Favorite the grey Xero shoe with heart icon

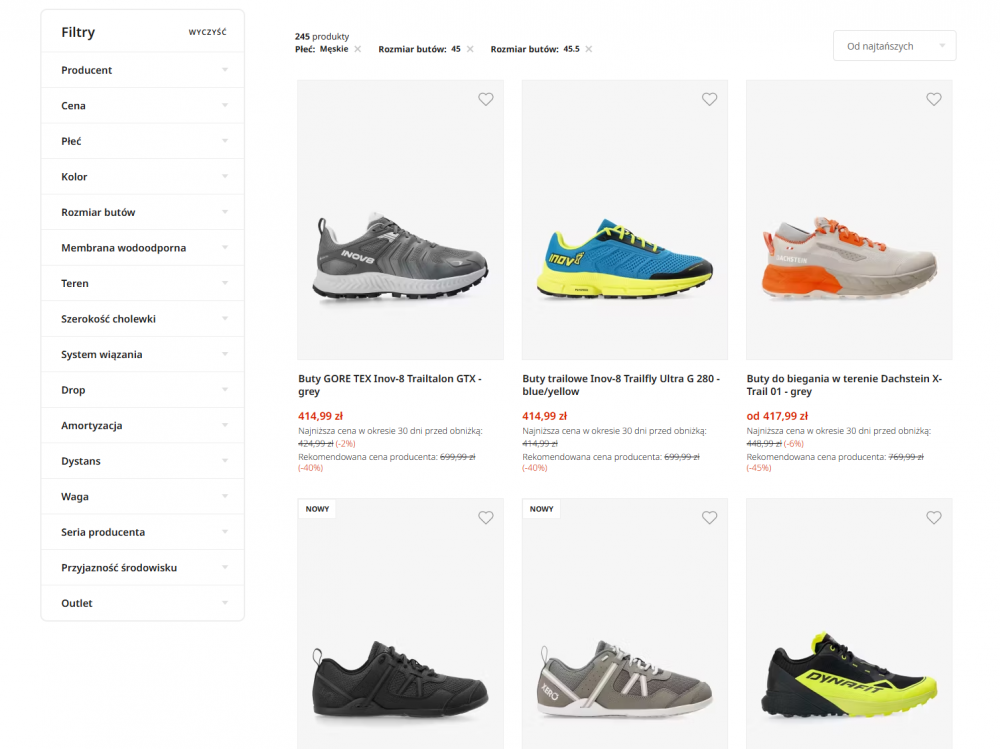(x=709, y=517)
